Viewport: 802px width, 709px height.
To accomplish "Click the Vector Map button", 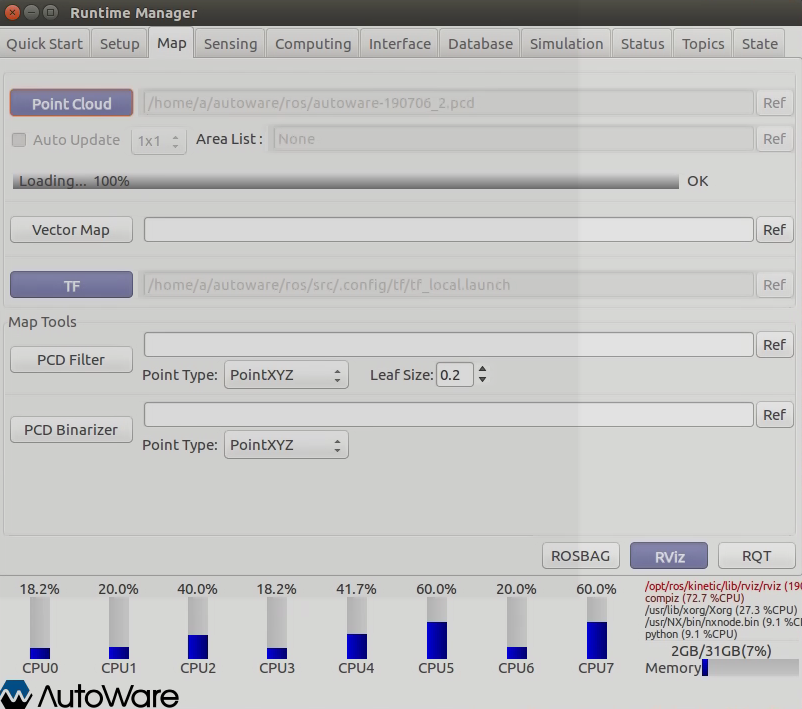I will (x=72, y=230).
